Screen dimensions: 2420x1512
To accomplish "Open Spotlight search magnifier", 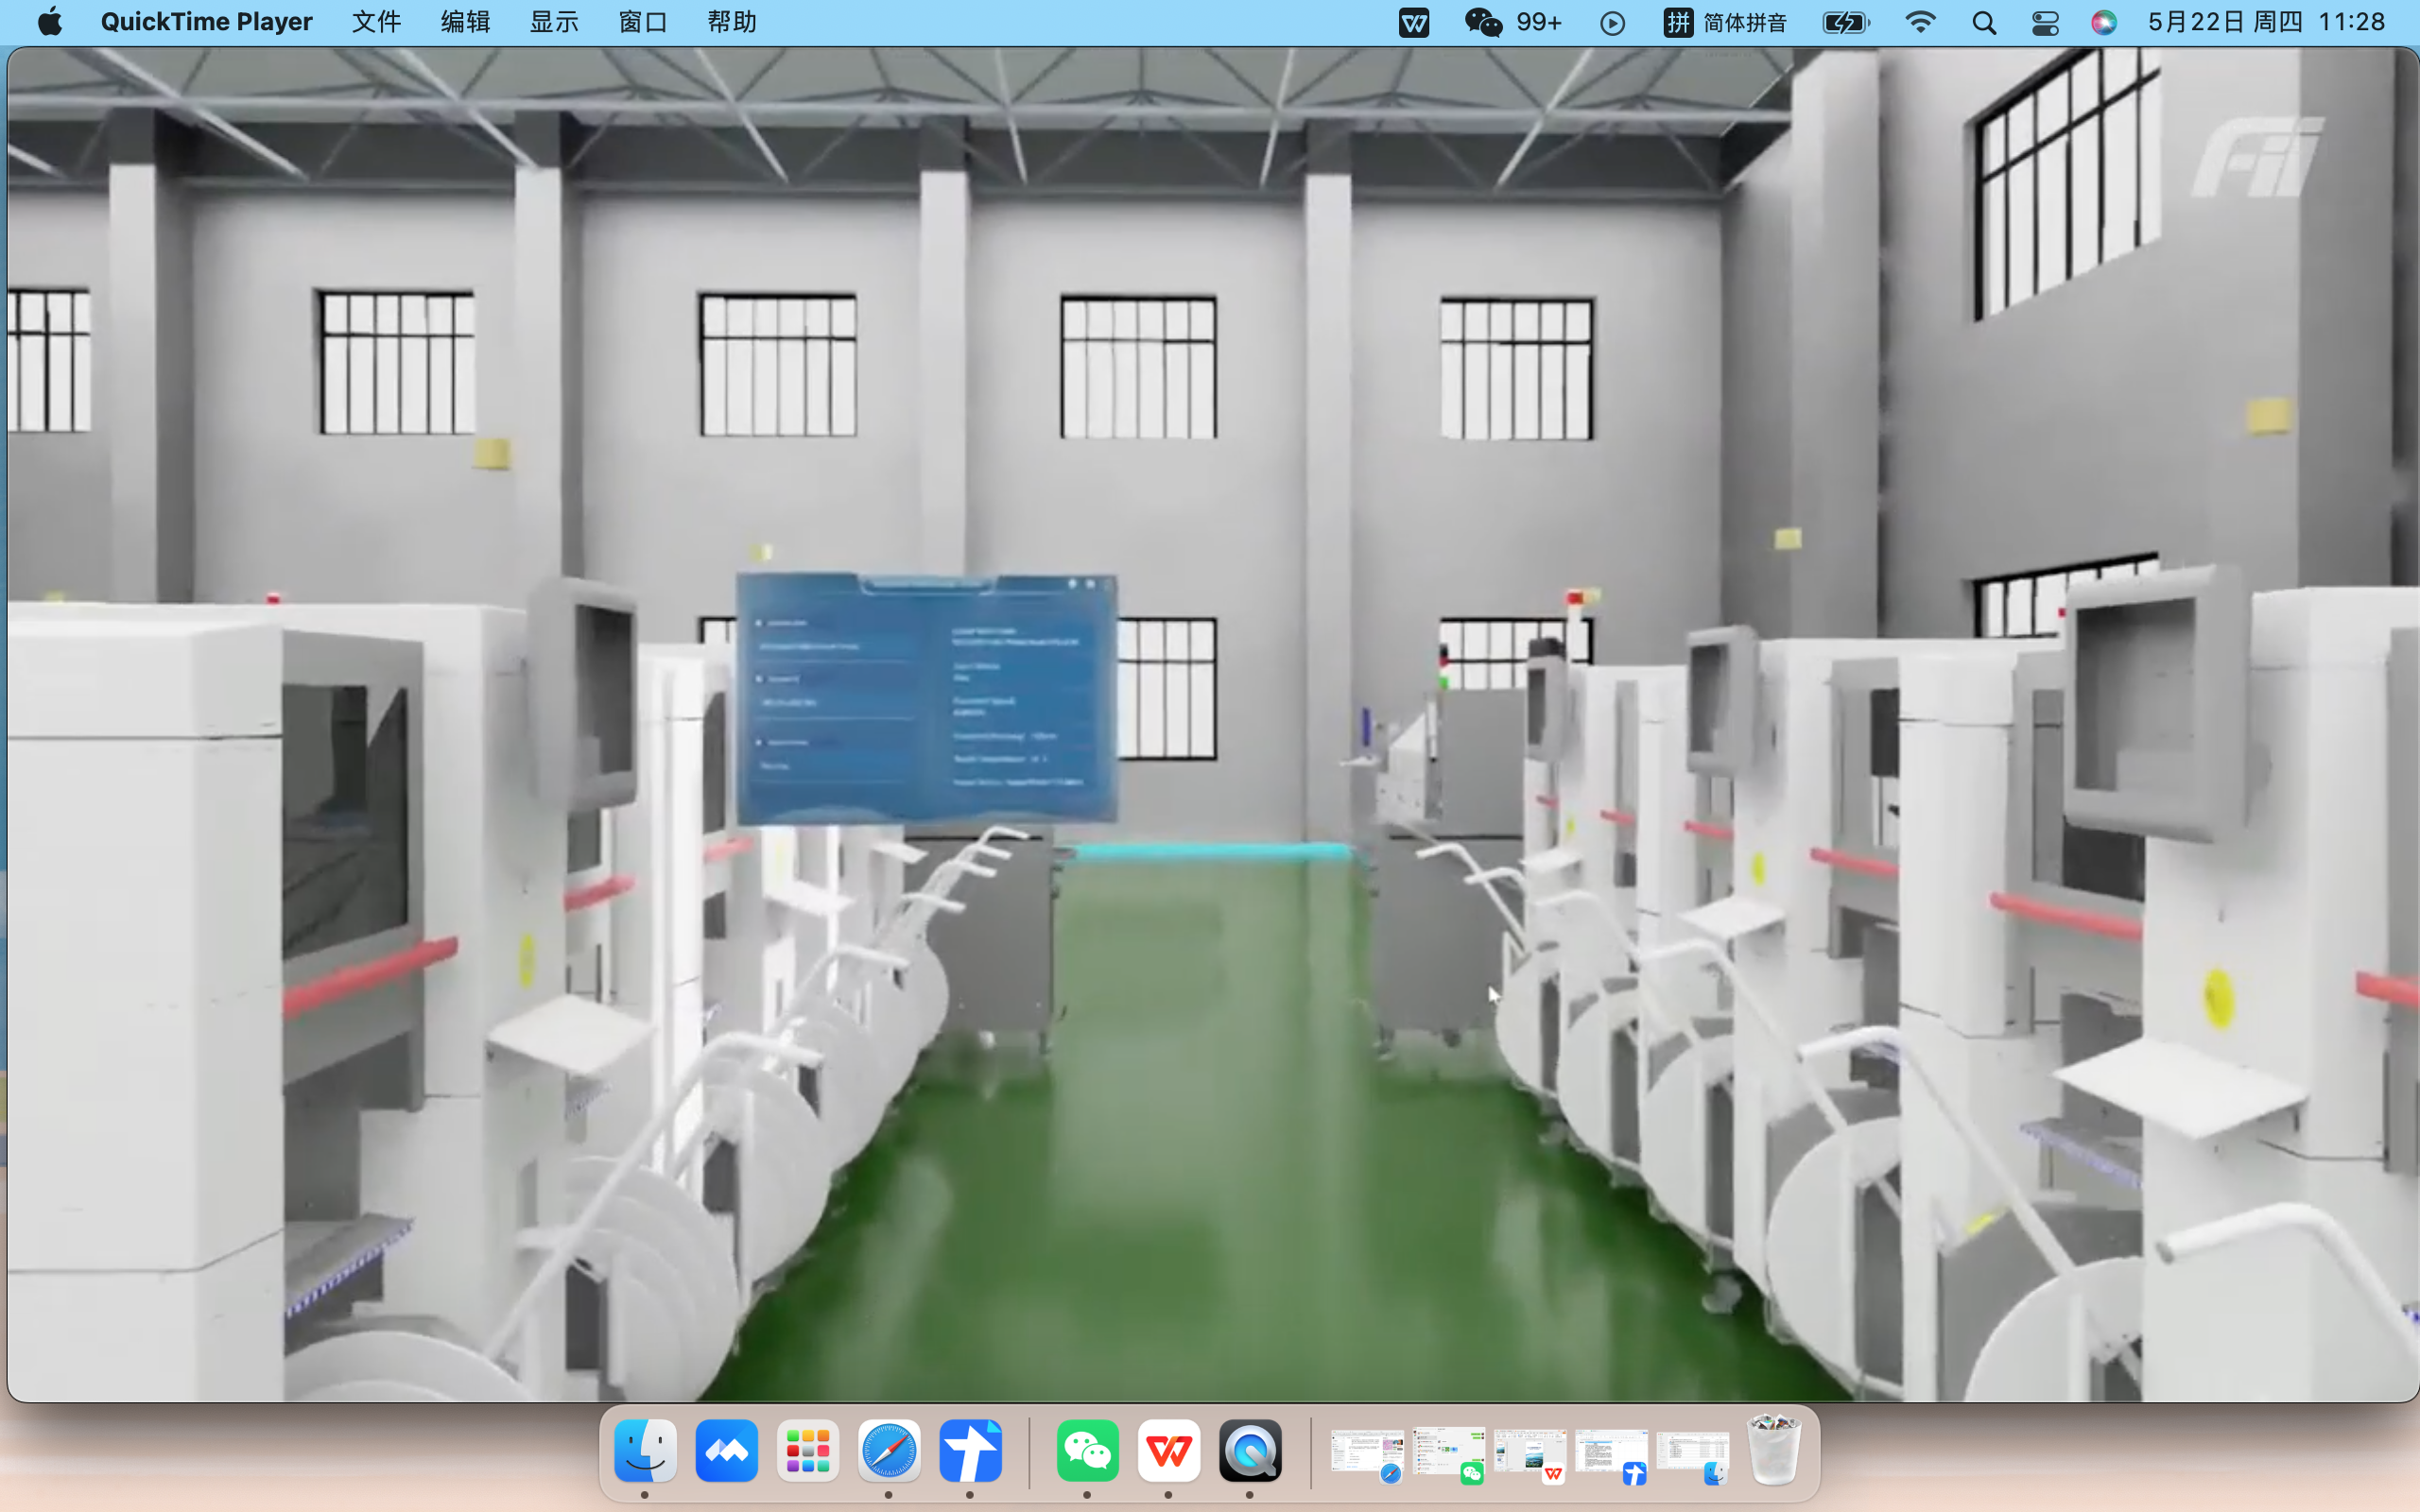I will 1984,22.
